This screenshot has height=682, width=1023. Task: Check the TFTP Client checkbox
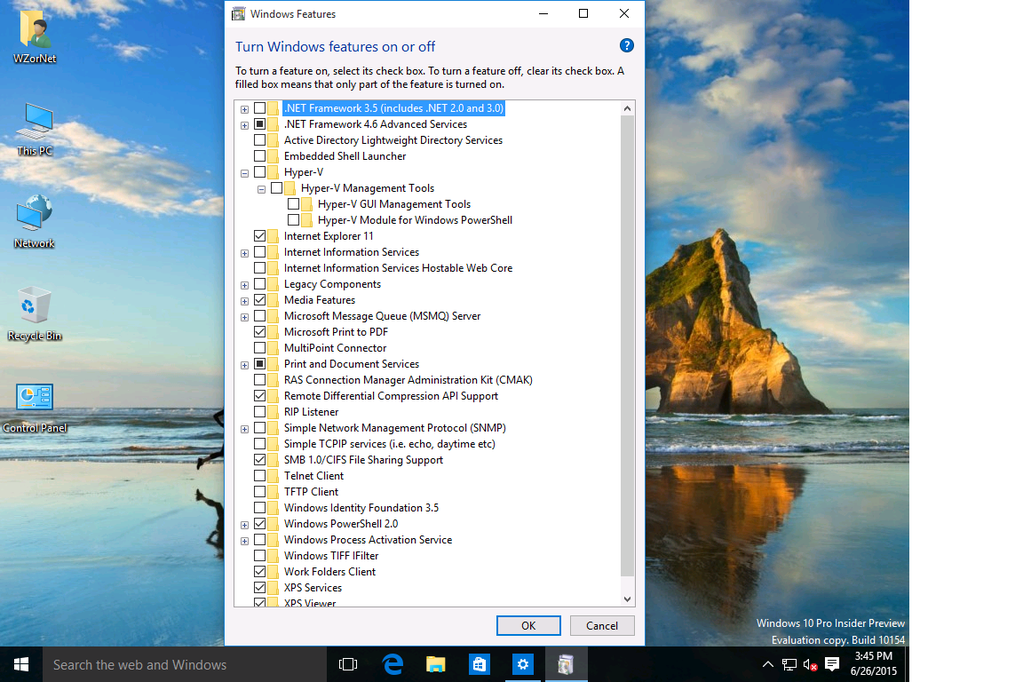(260, 492)
